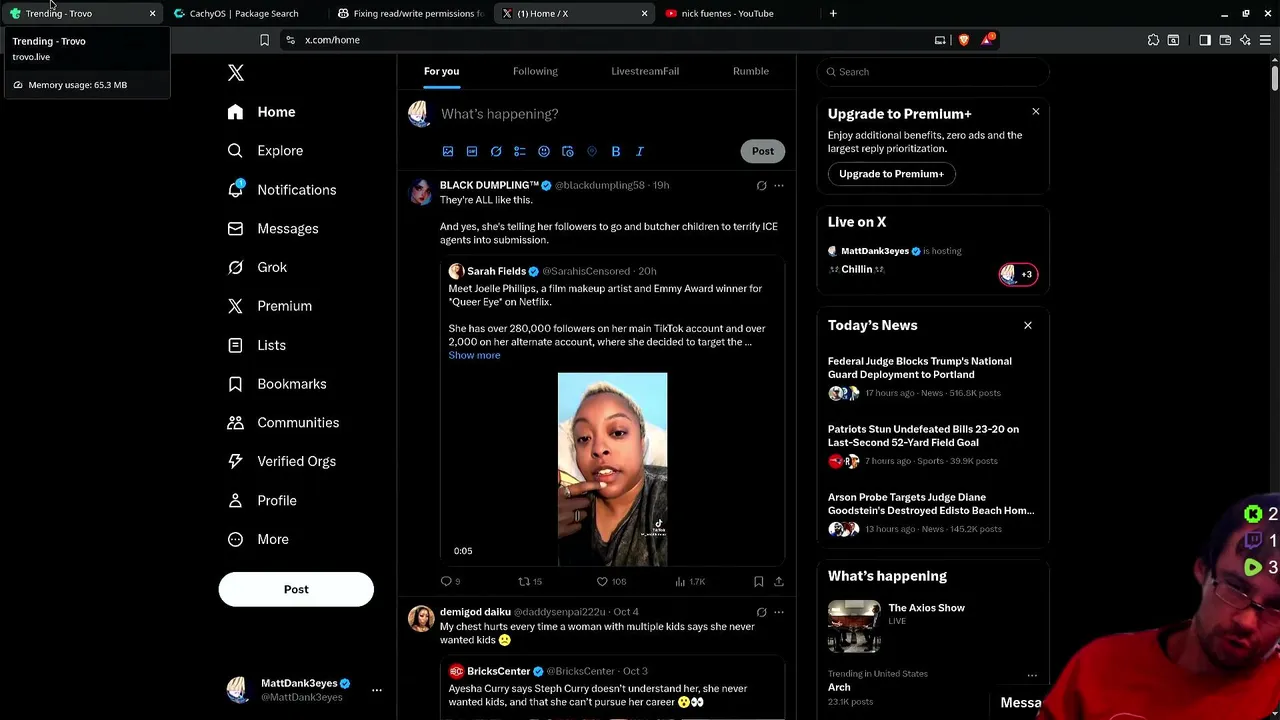The image size is (1280, 720).
Task: Switch to the For you tab
Action: coord(441,71)
